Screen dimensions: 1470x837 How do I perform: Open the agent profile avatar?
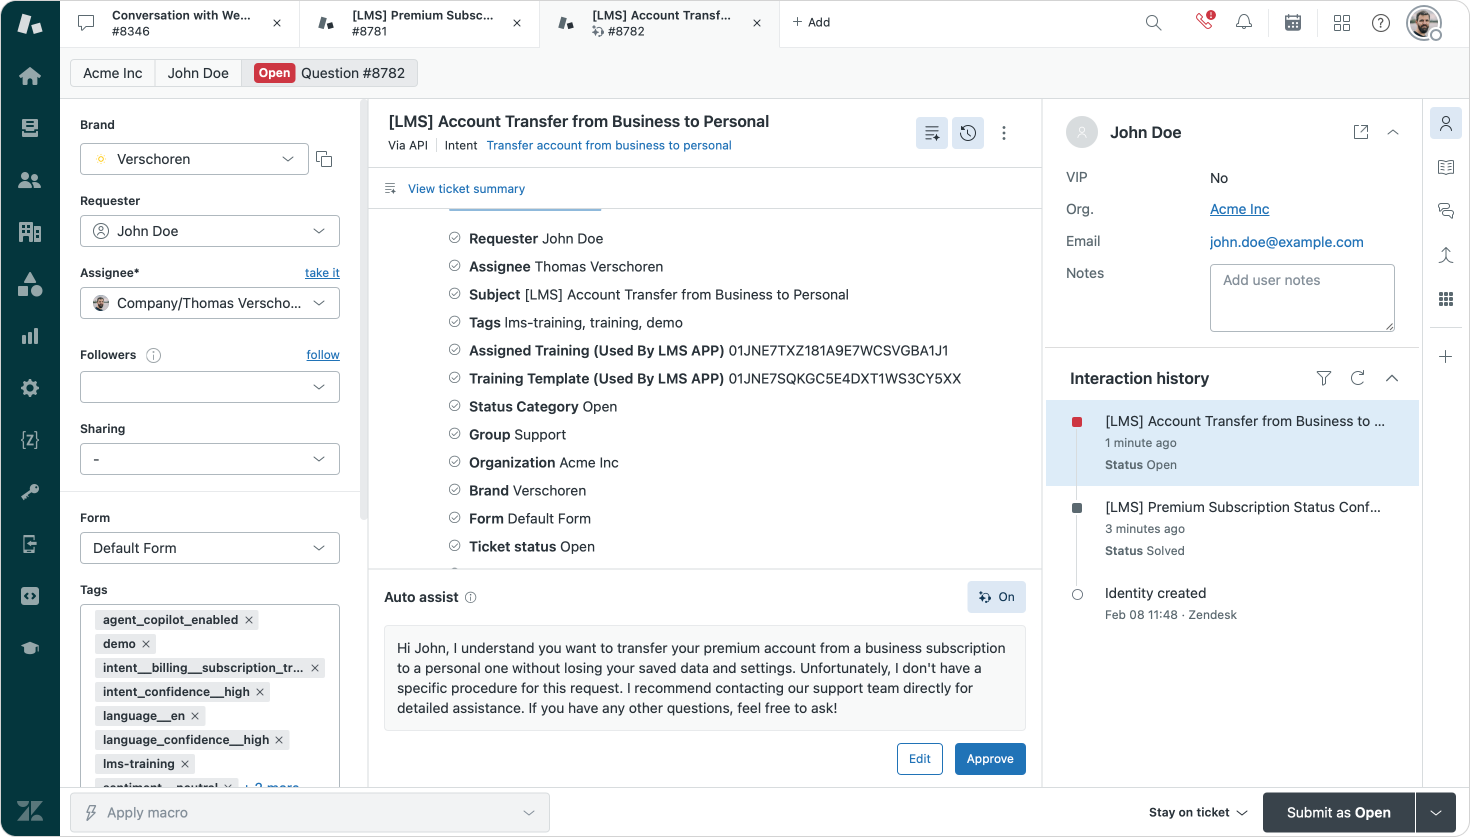(x=1424, y=22)
